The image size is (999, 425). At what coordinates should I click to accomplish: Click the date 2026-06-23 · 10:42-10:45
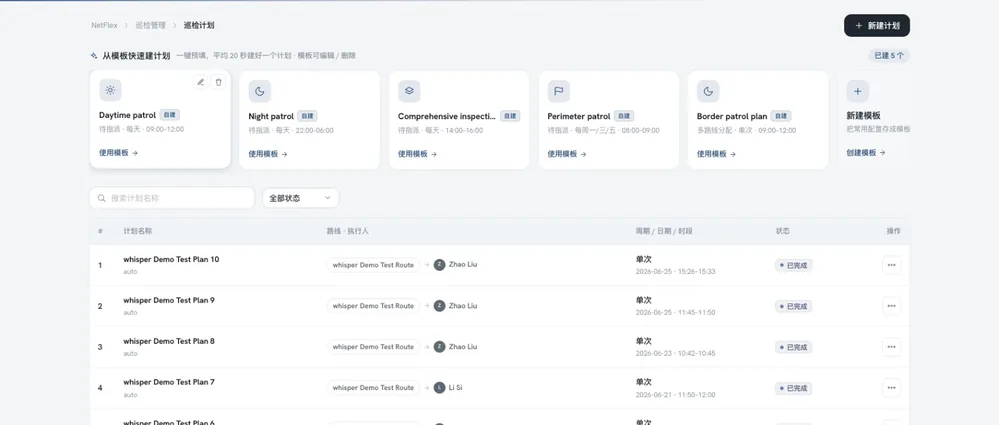(x=675, y=353)
